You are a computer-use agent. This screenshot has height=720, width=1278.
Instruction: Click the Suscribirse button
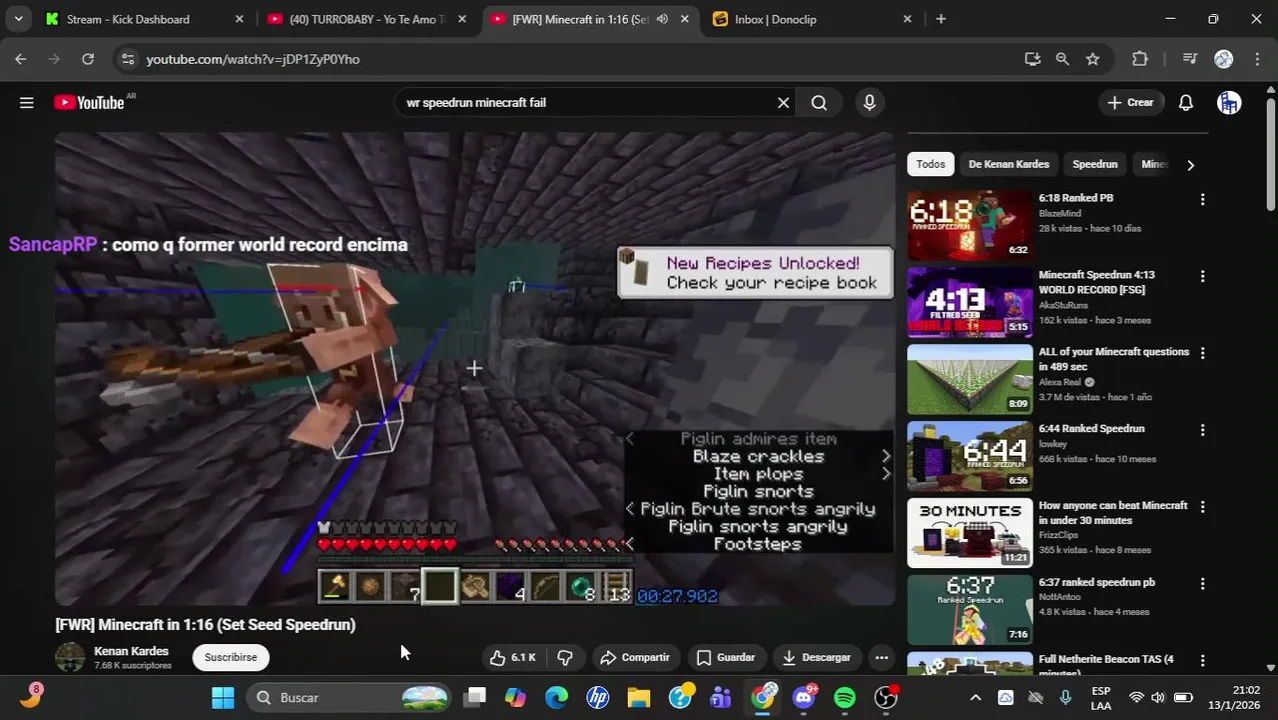(231, 657)
